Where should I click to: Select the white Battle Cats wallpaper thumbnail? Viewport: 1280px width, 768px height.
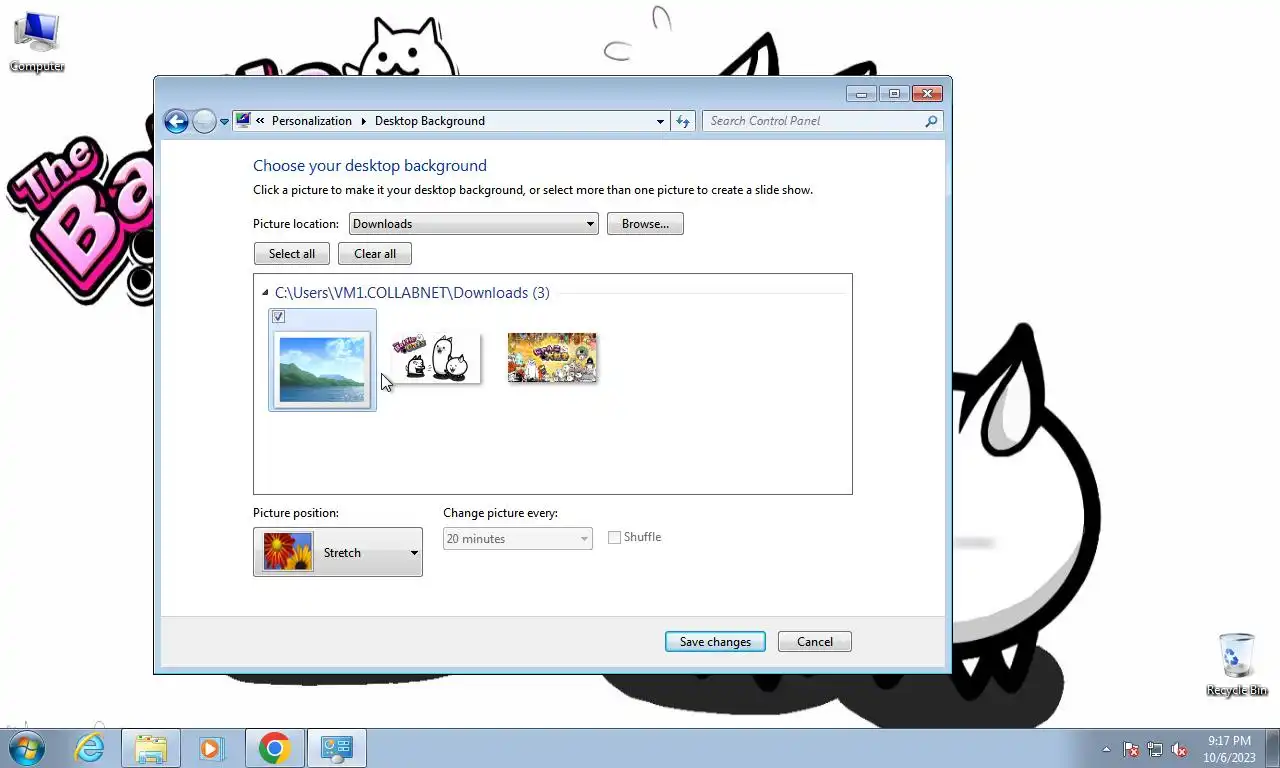pyautogui.click(x=435, y=358)
